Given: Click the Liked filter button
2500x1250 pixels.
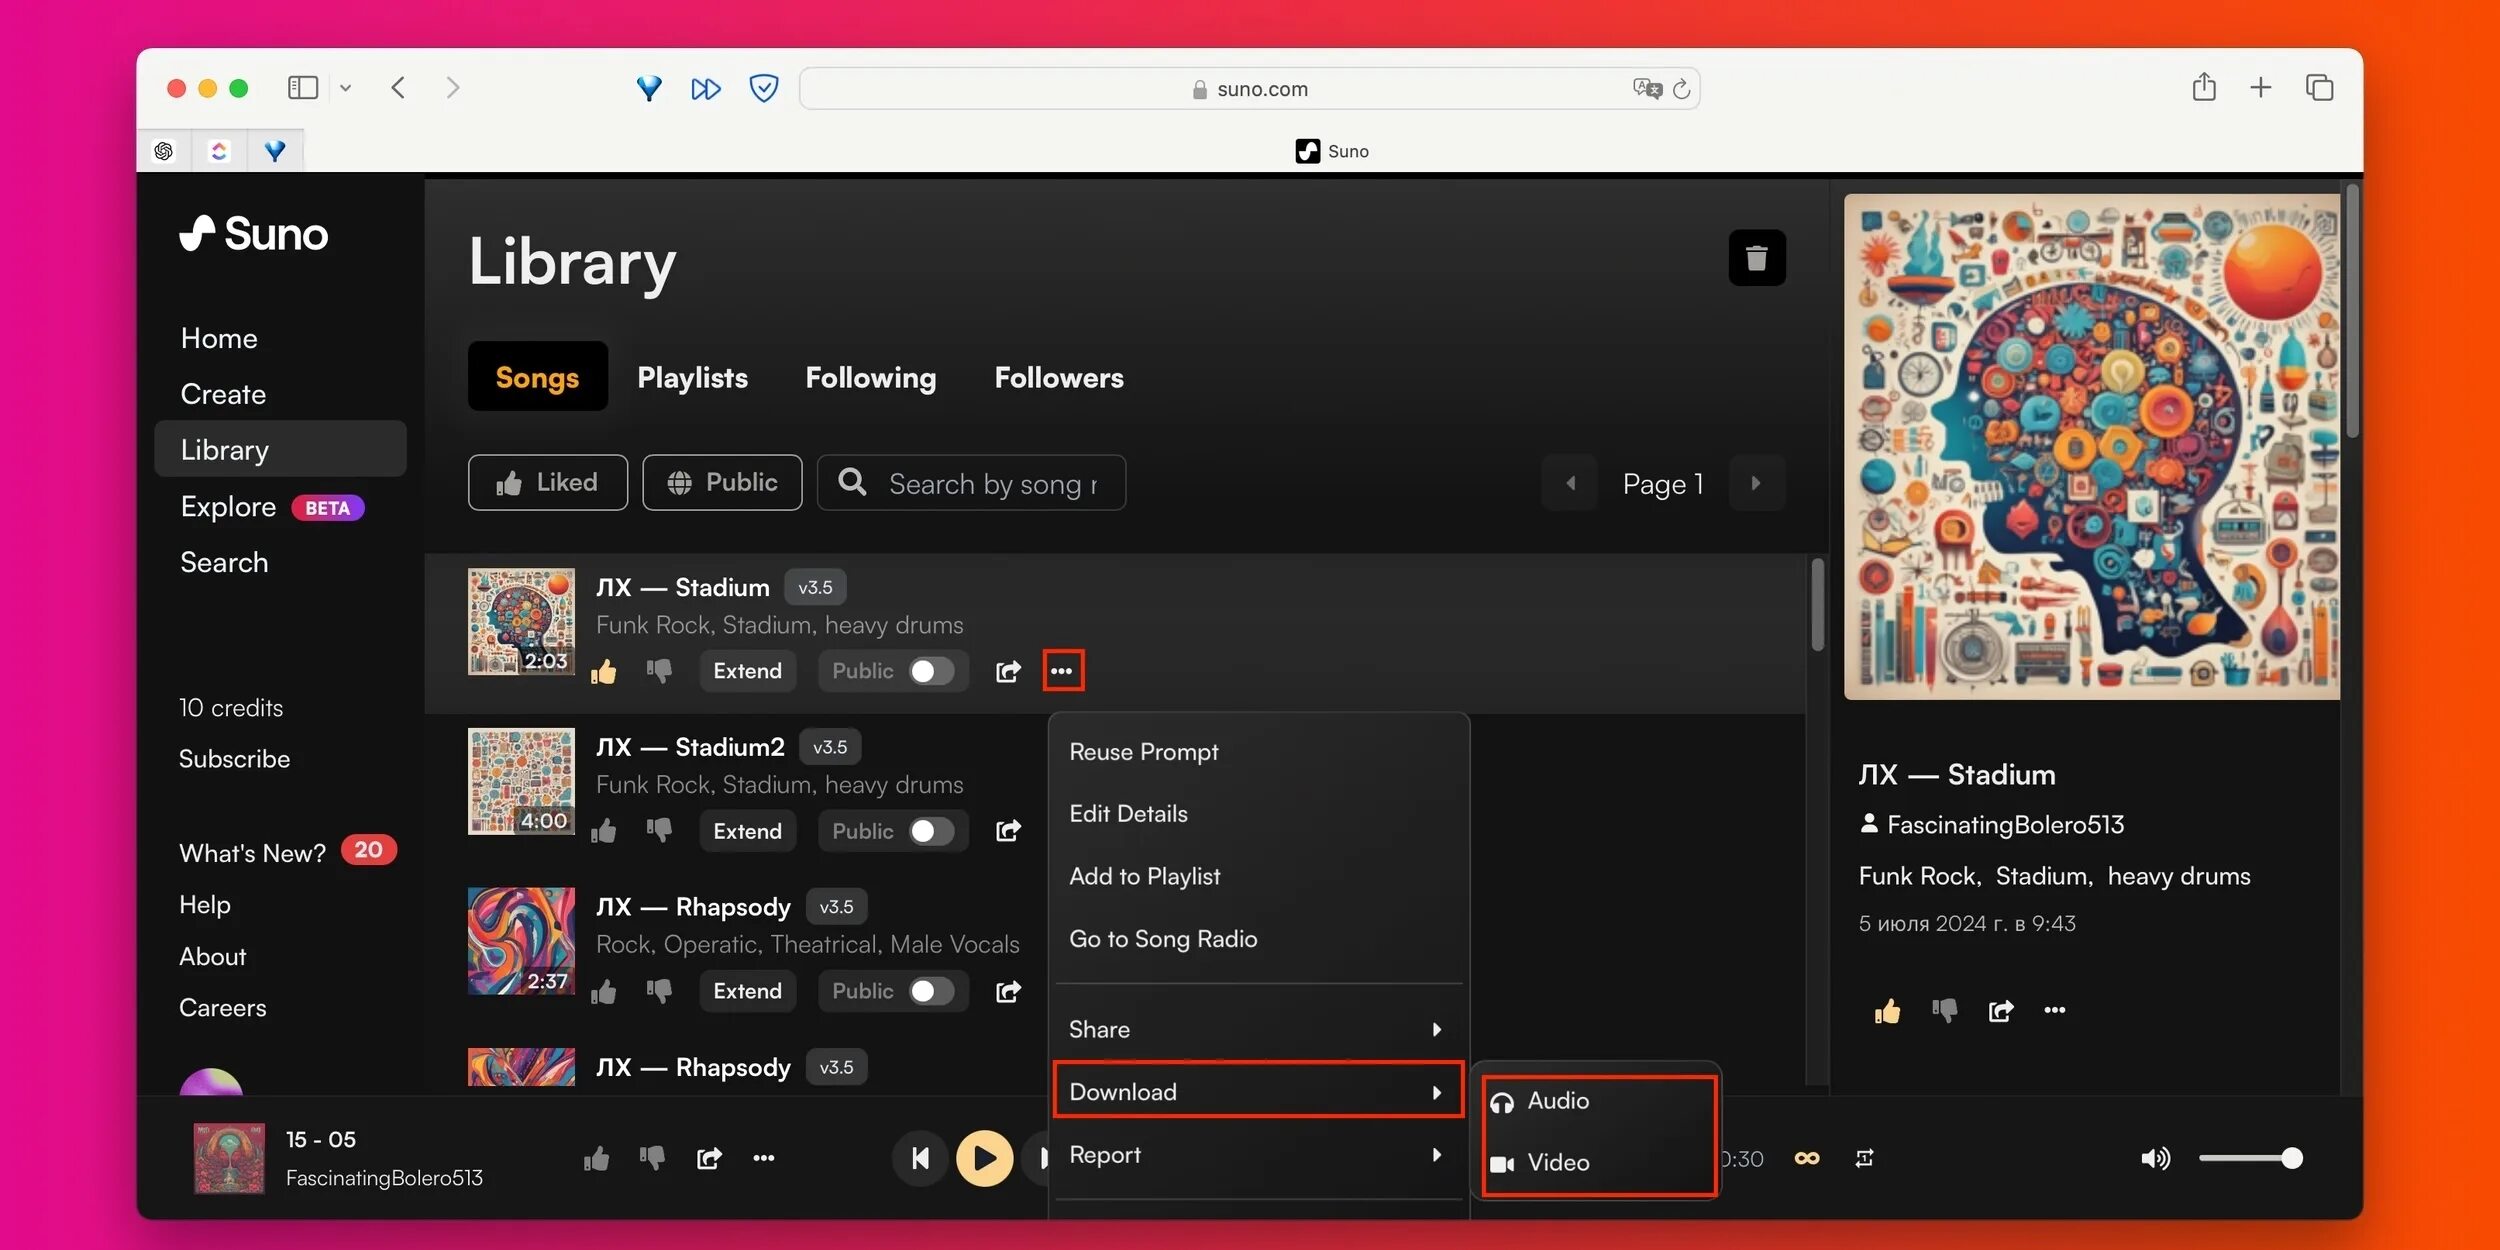Looking at the screenshot, I should tap(547, 483).
